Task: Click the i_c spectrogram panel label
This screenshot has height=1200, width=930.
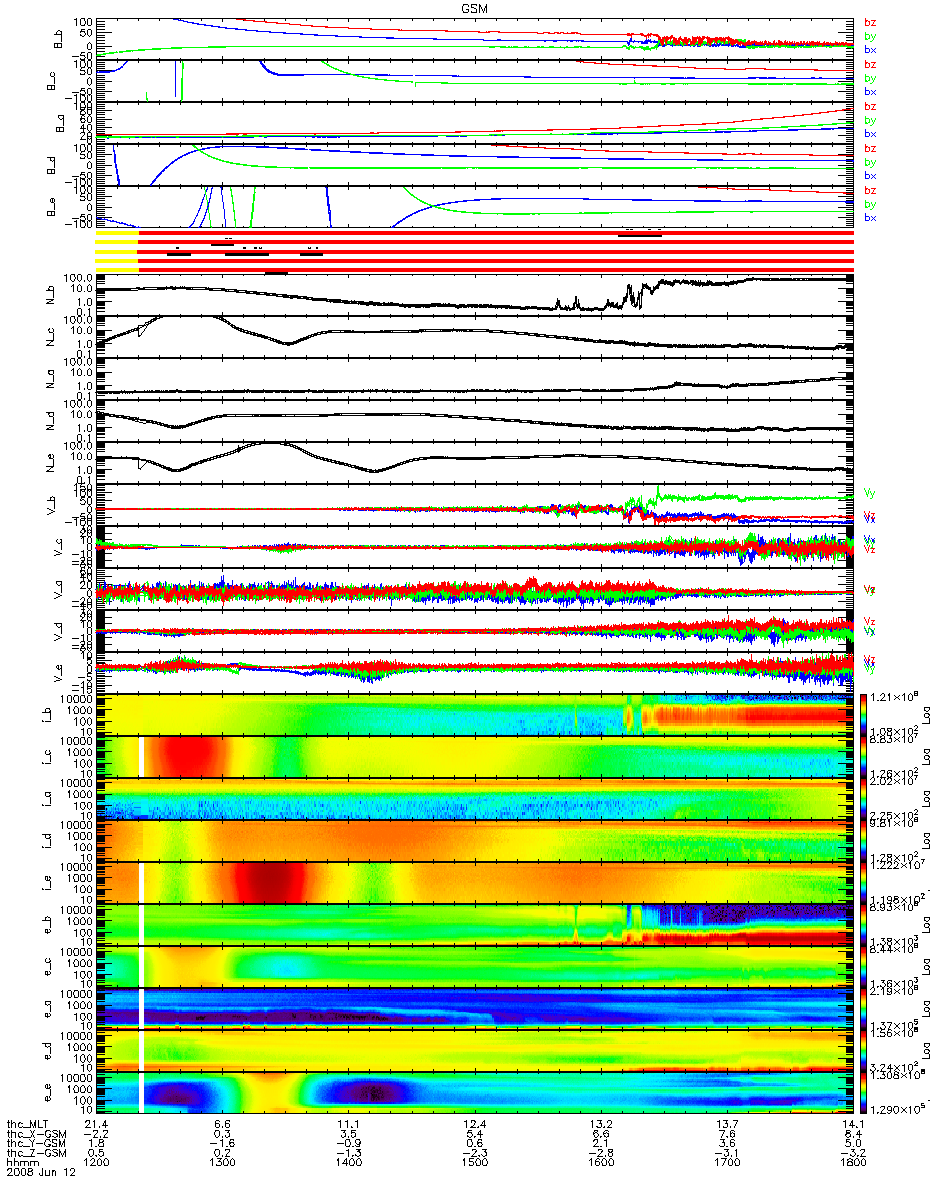Action: point(48,756)
